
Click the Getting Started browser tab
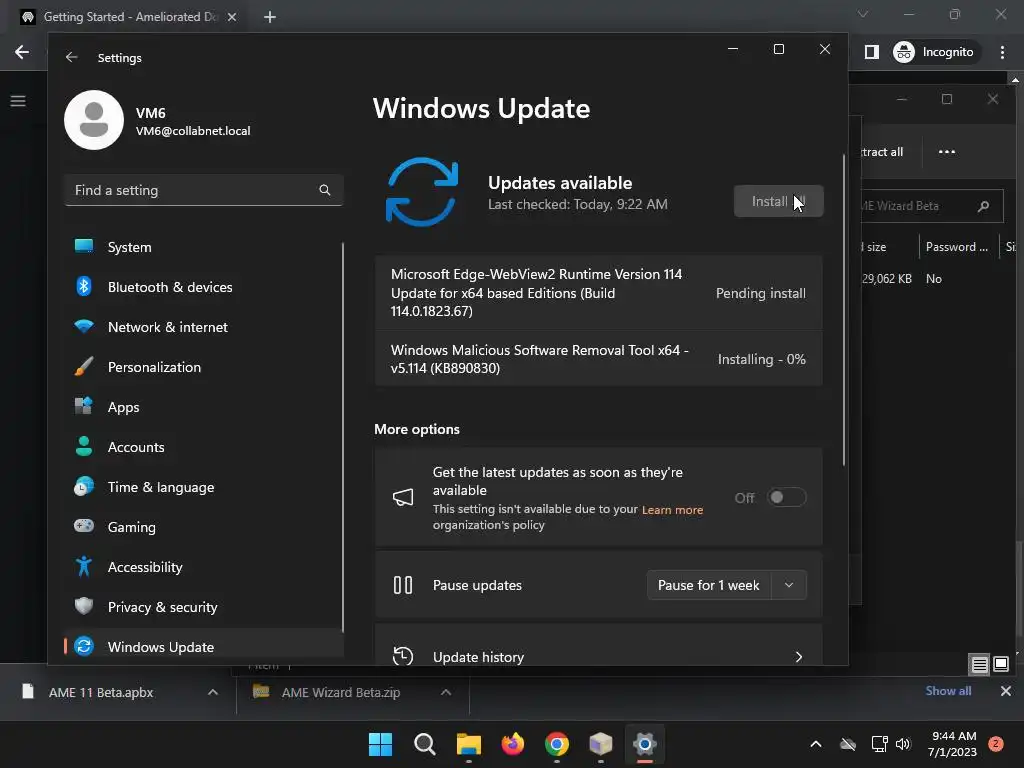[129, 17]
